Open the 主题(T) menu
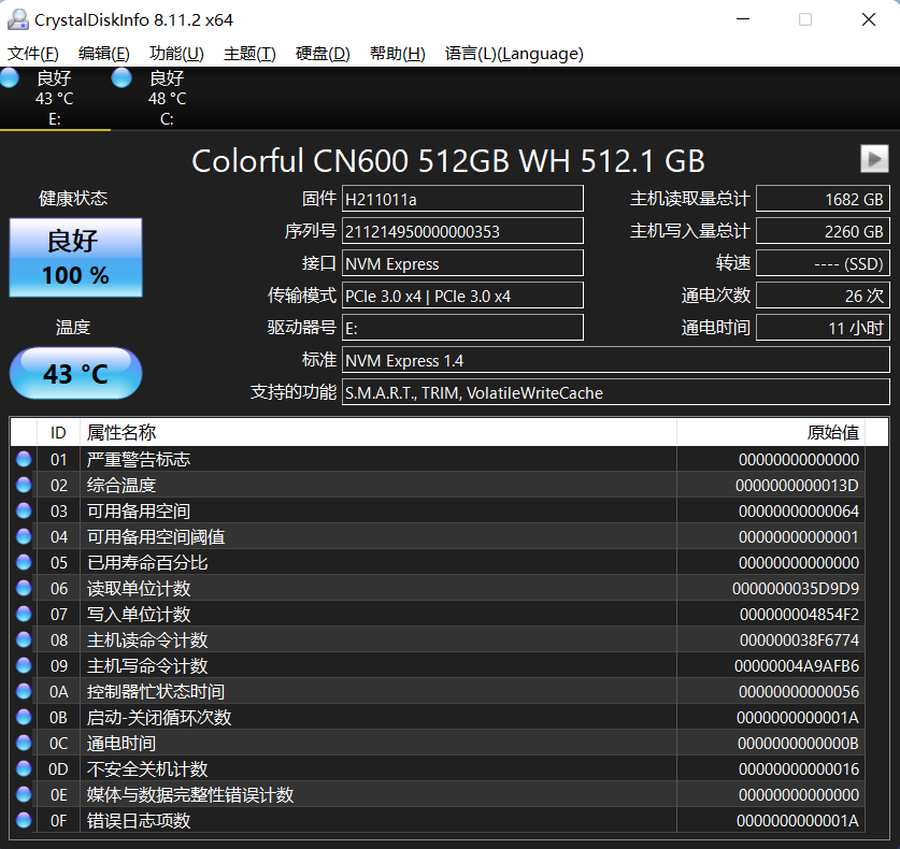The width and height of the screenshot is (900, 849). coord(250,53)
